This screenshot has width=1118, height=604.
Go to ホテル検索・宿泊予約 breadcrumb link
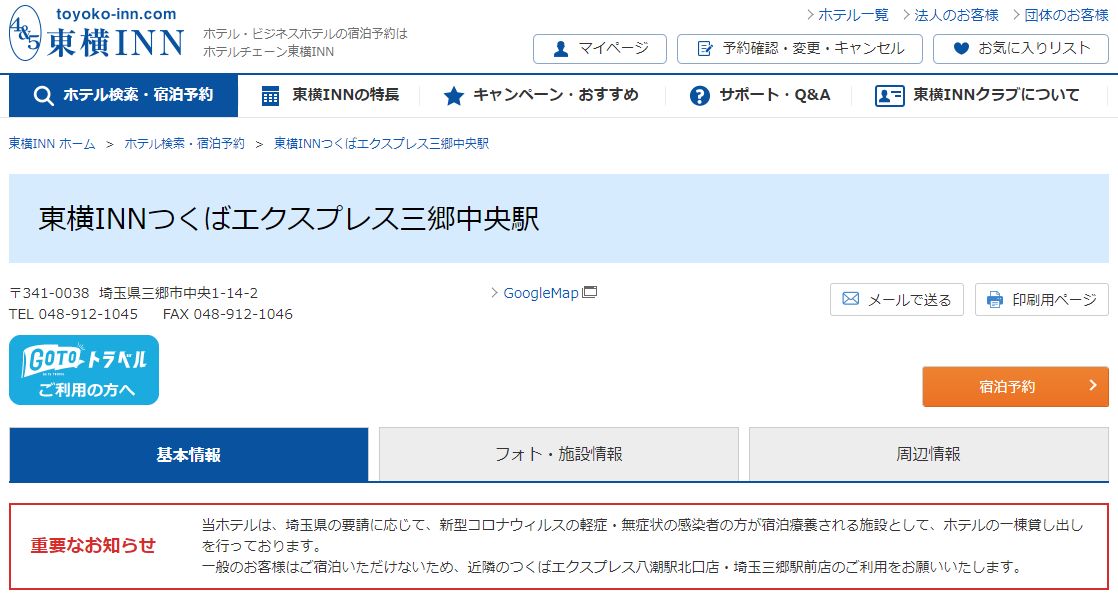coord(185,144)
